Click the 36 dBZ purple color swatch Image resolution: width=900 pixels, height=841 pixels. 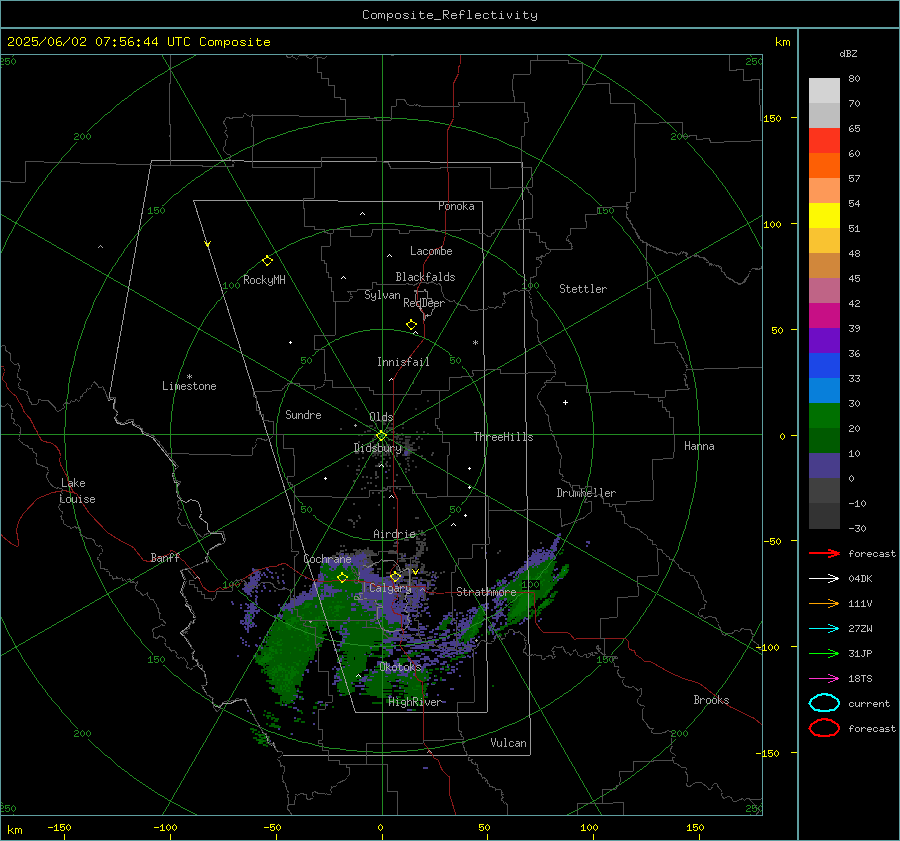click(x=824, y=340)
